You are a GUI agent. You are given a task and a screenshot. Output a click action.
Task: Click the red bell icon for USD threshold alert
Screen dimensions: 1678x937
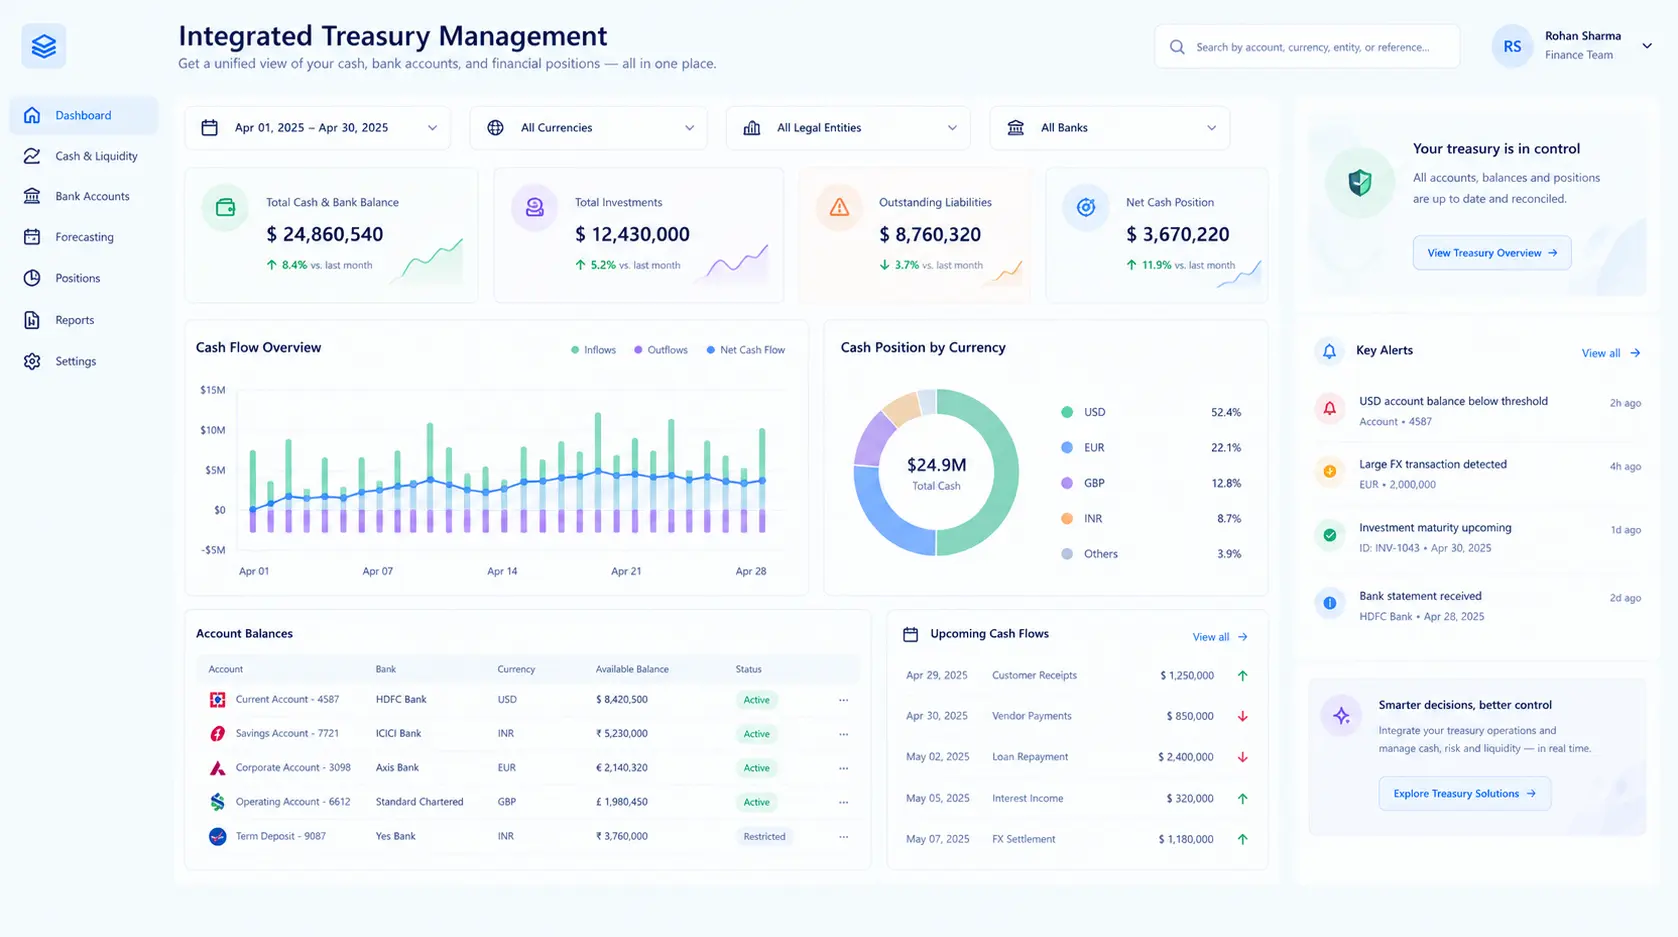(1330, 408)
